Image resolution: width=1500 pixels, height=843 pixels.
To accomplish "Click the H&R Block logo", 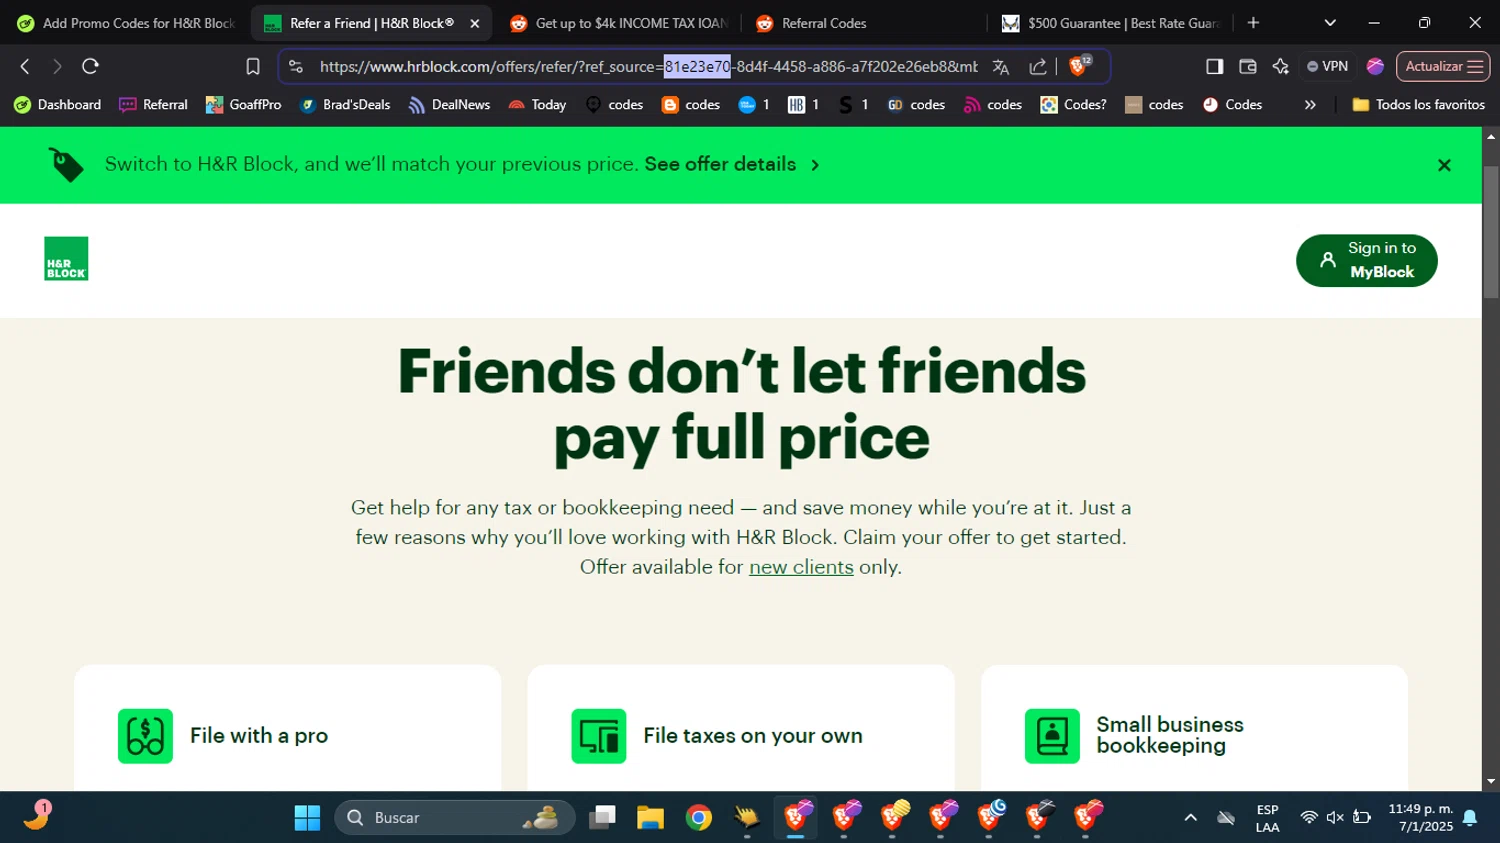I will pos(66,258).
